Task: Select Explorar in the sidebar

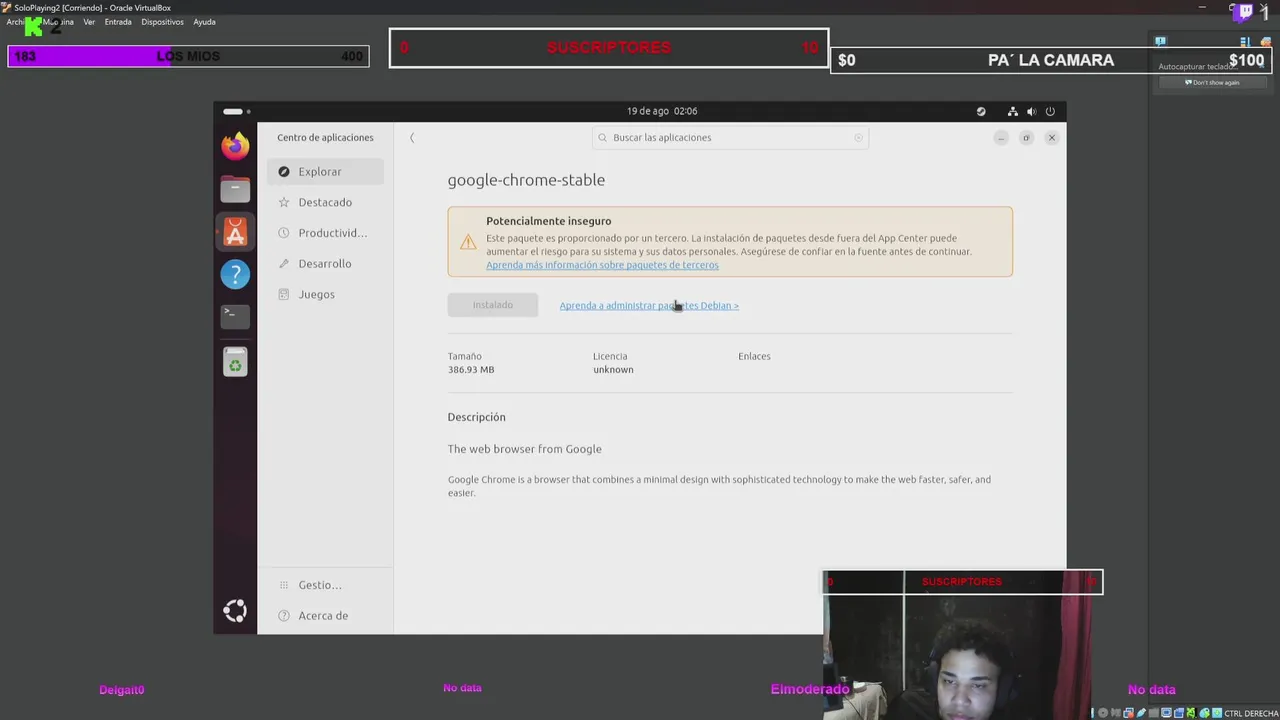Action: (325, 172)
